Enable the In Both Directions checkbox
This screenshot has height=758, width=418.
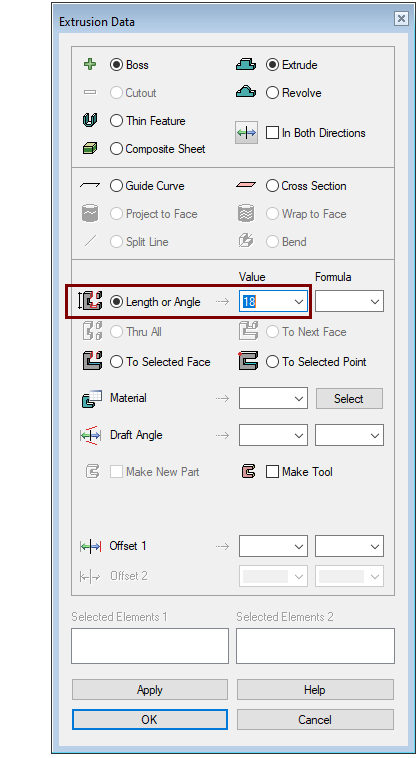tap(273, 133)
